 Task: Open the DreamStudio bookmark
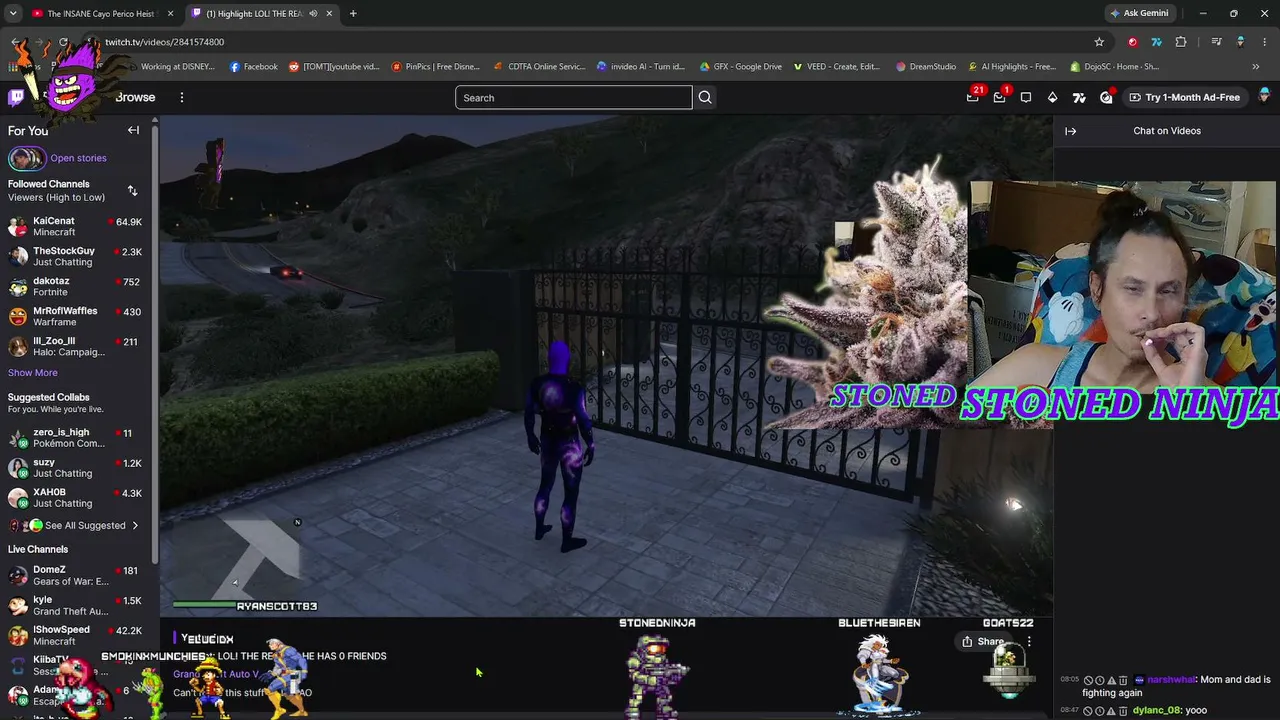926,67
